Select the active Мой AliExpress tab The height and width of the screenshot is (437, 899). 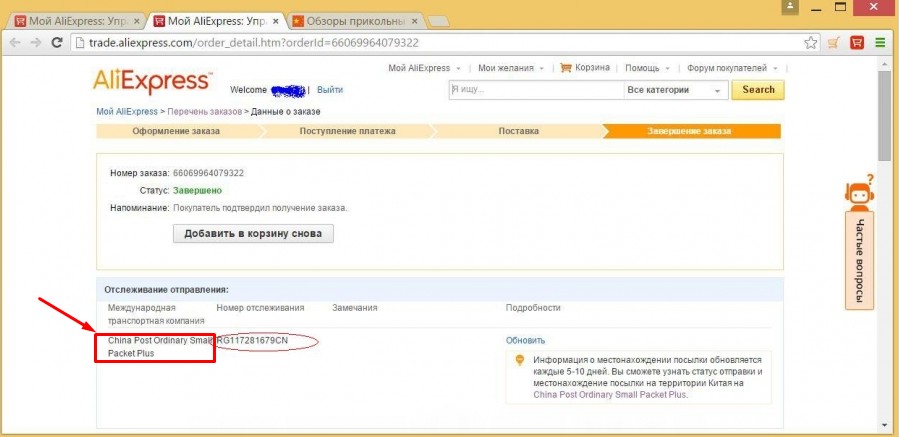(215, 21)
